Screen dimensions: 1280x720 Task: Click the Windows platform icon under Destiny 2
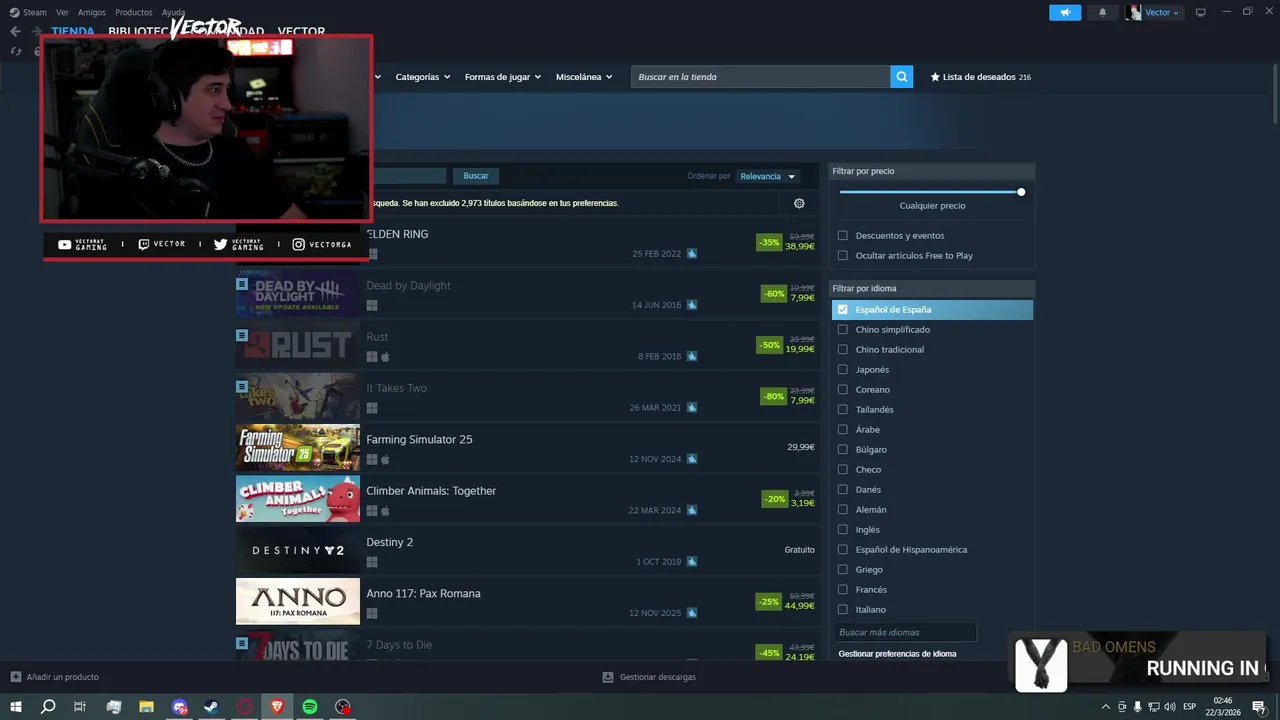tap(372, 562)
